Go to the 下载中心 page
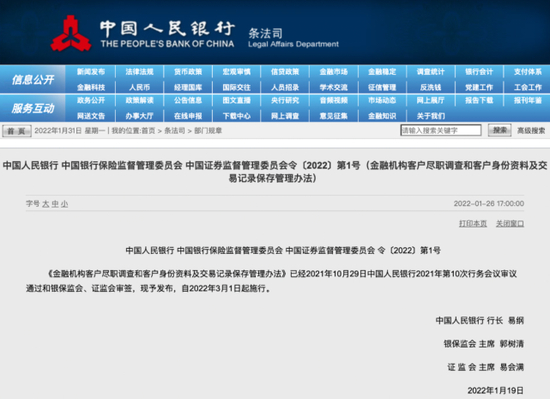The image size is (550, 399). click(236, 116)
